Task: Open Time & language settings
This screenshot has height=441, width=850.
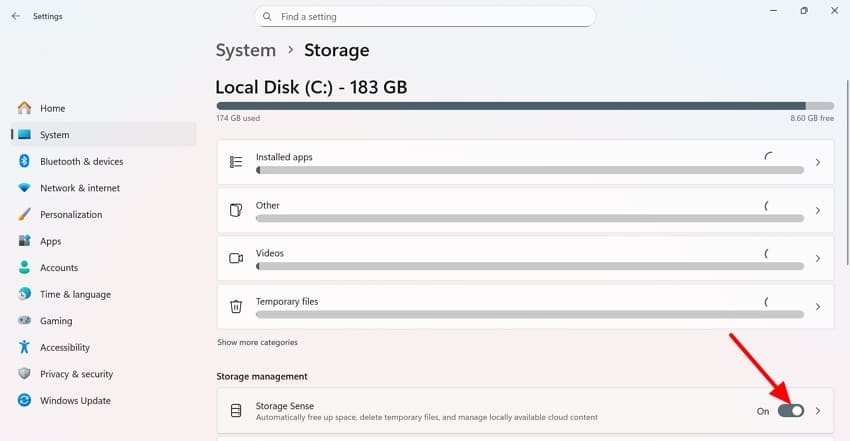Action: (104, 294)
